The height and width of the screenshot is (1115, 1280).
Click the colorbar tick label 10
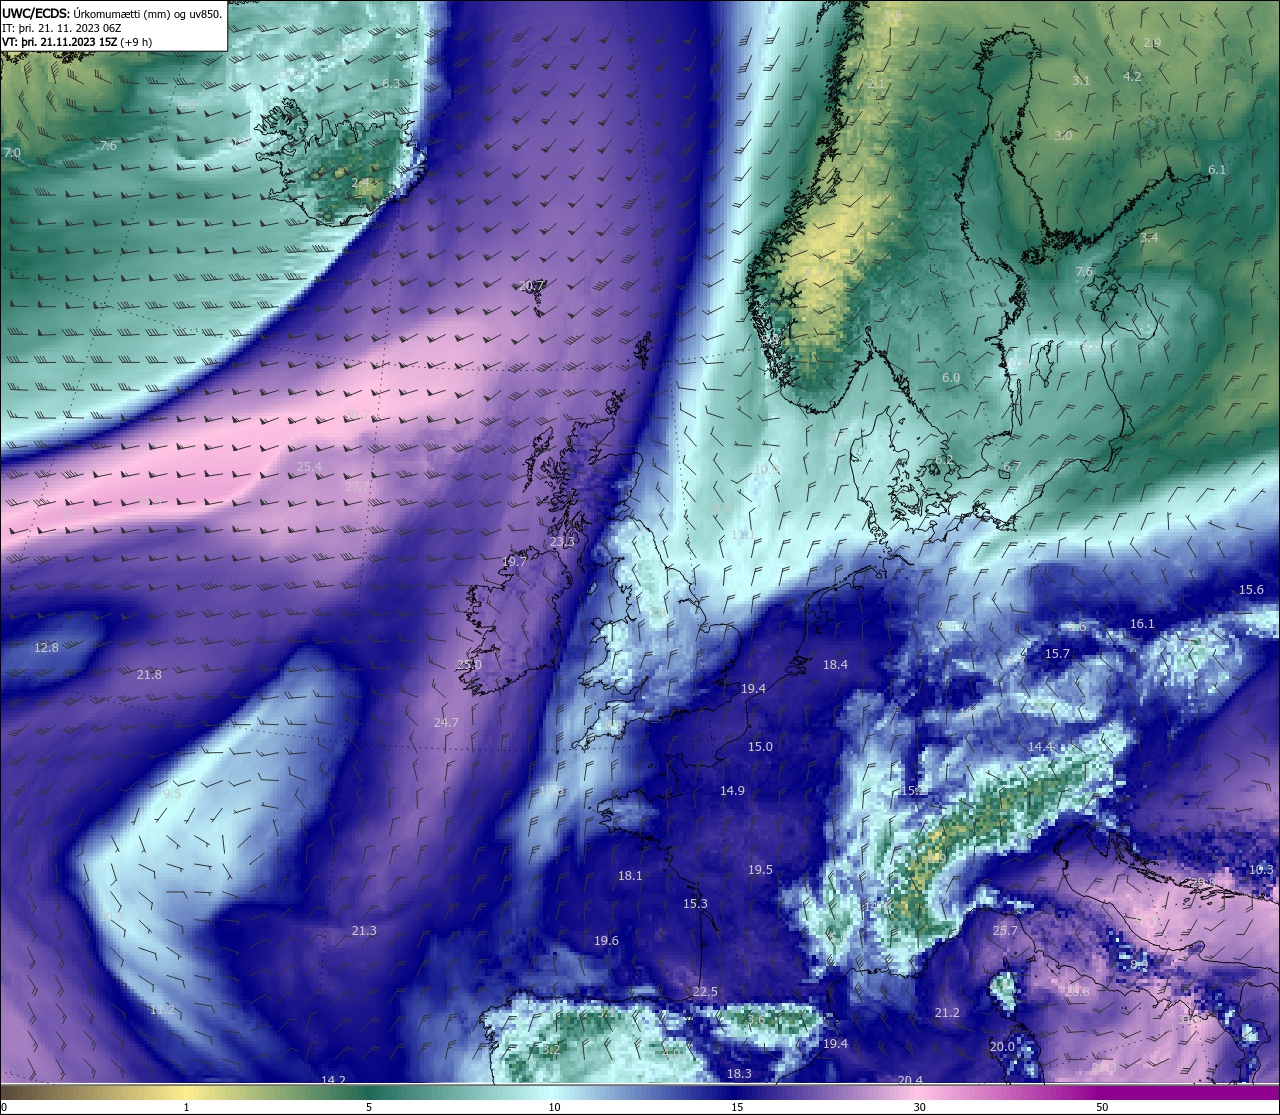pos(553,1107)
